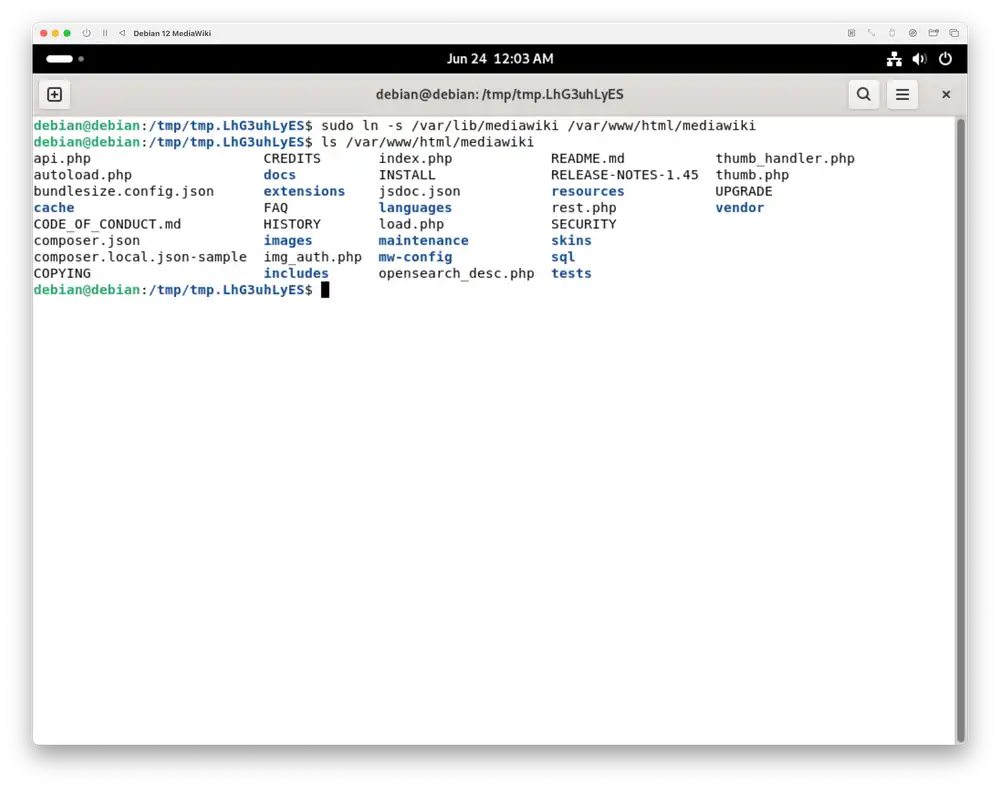Click RELEASE-NOTES-1.45
This screenshot has height=788, width=1000.
pyautogui.click(x=625, y=175)
